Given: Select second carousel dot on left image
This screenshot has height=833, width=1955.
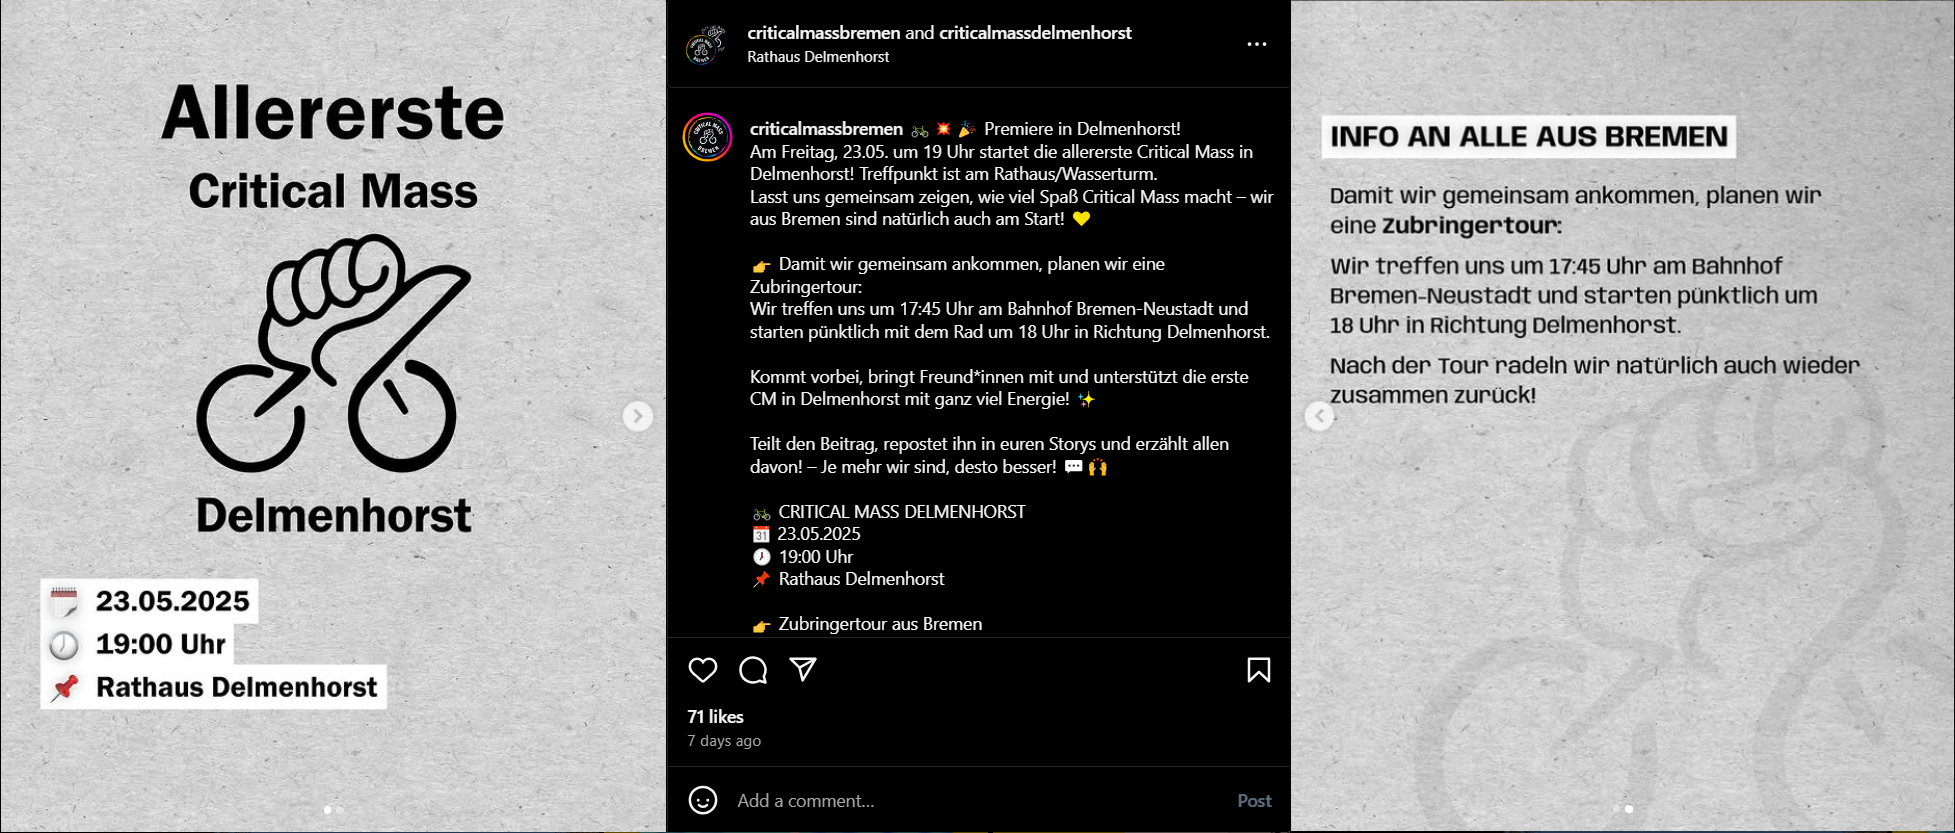Looking at the screenshot, I should pos(340,809).
